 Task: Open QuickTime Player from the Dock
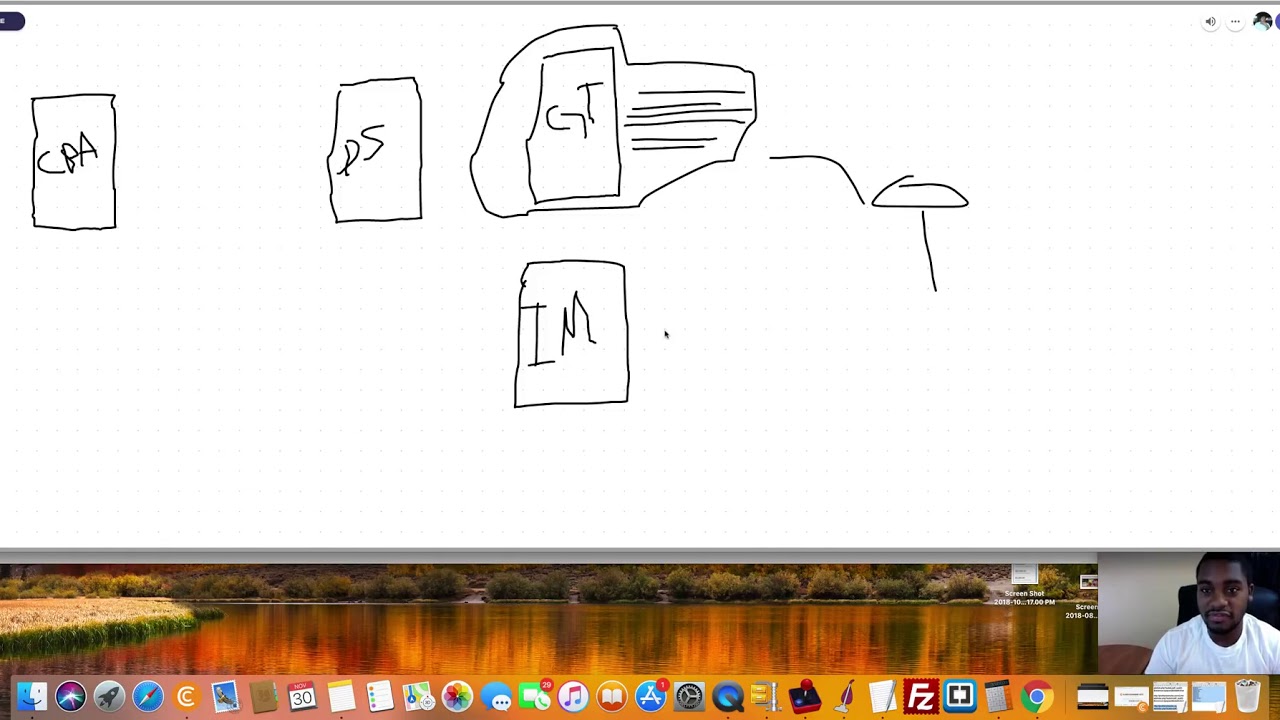click(x=728, y=696)
